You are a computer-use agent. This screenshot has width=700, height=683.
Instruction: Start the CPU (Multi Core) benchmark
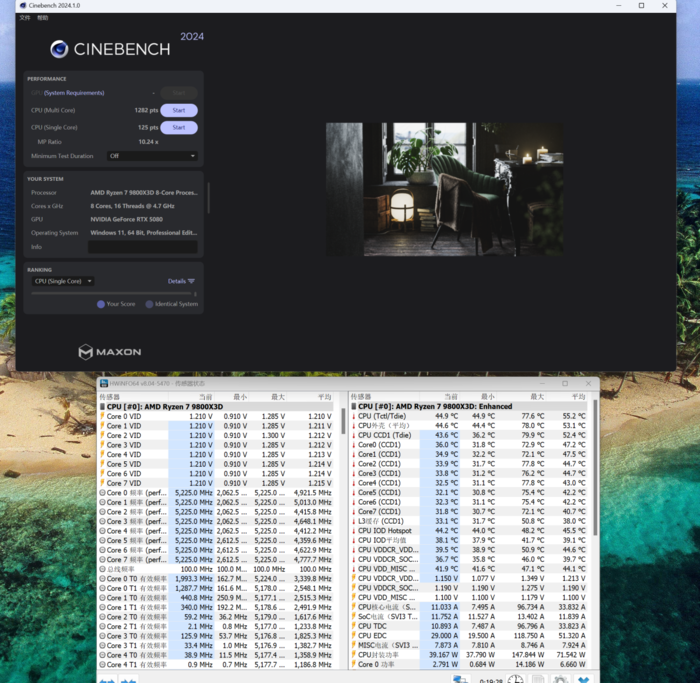(x=179, y=110)
